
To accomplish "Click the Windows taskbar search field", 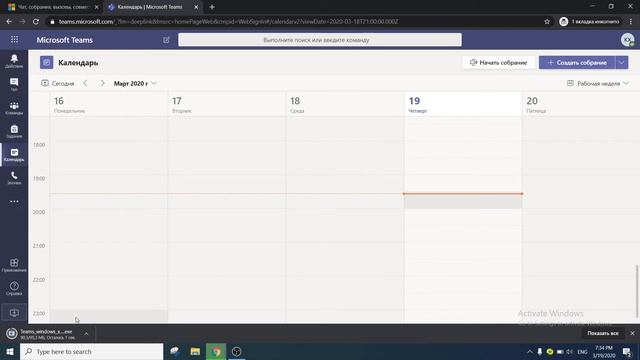I will 91,351.
